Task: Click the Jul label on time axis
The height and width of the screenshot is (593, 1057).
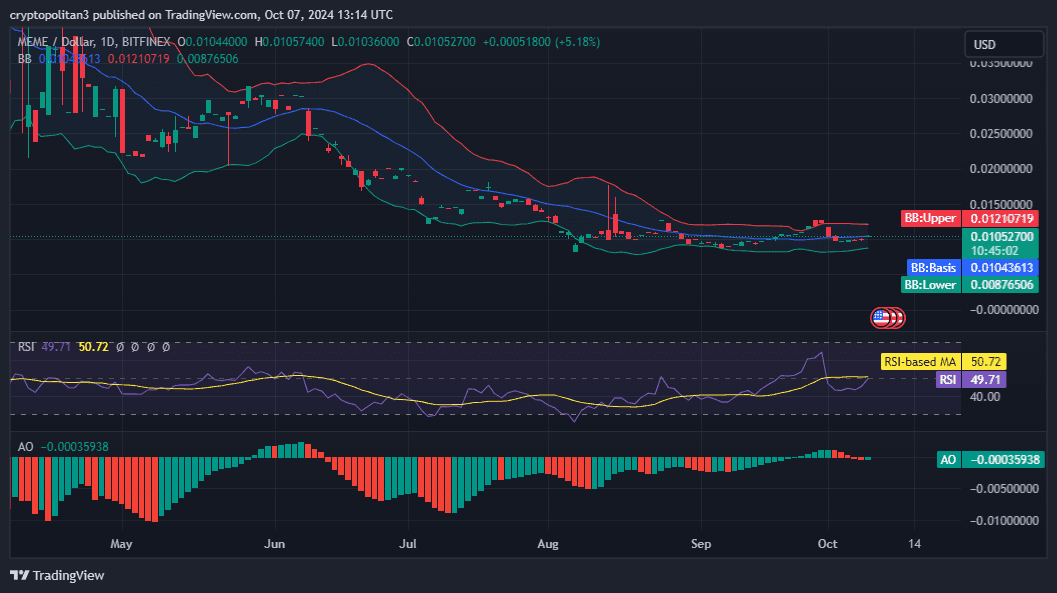Action: [407, 544]
